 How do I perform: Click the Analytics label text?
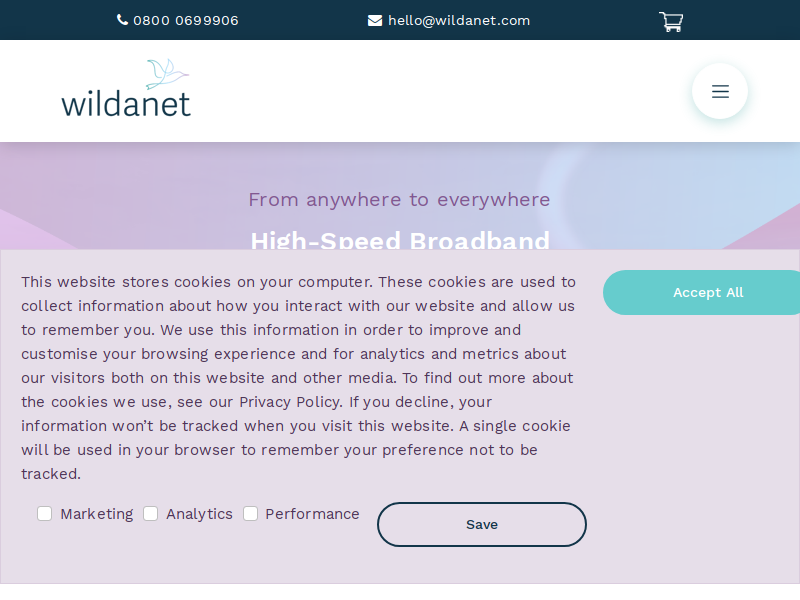199,514
